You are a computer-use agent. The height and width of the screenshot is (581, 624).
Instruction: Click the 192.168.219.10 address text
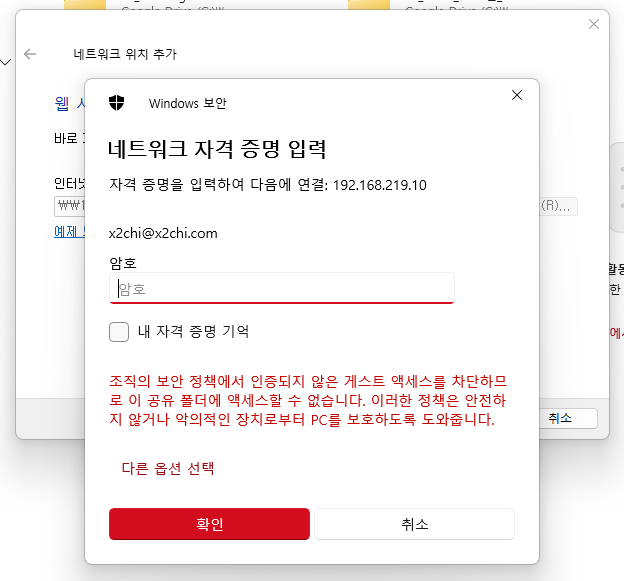pyautogui.click(x=380, y=185)
